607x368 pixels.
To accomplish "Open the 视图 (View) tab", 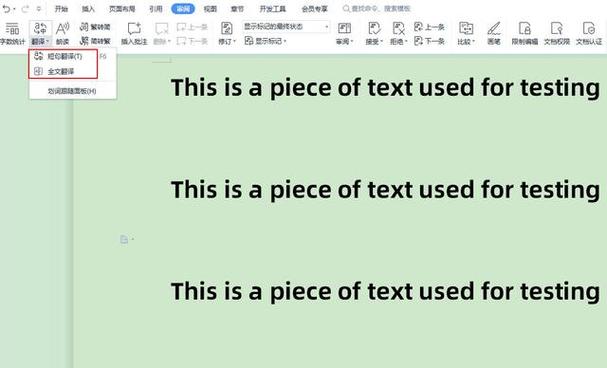I will coord(210,9).
